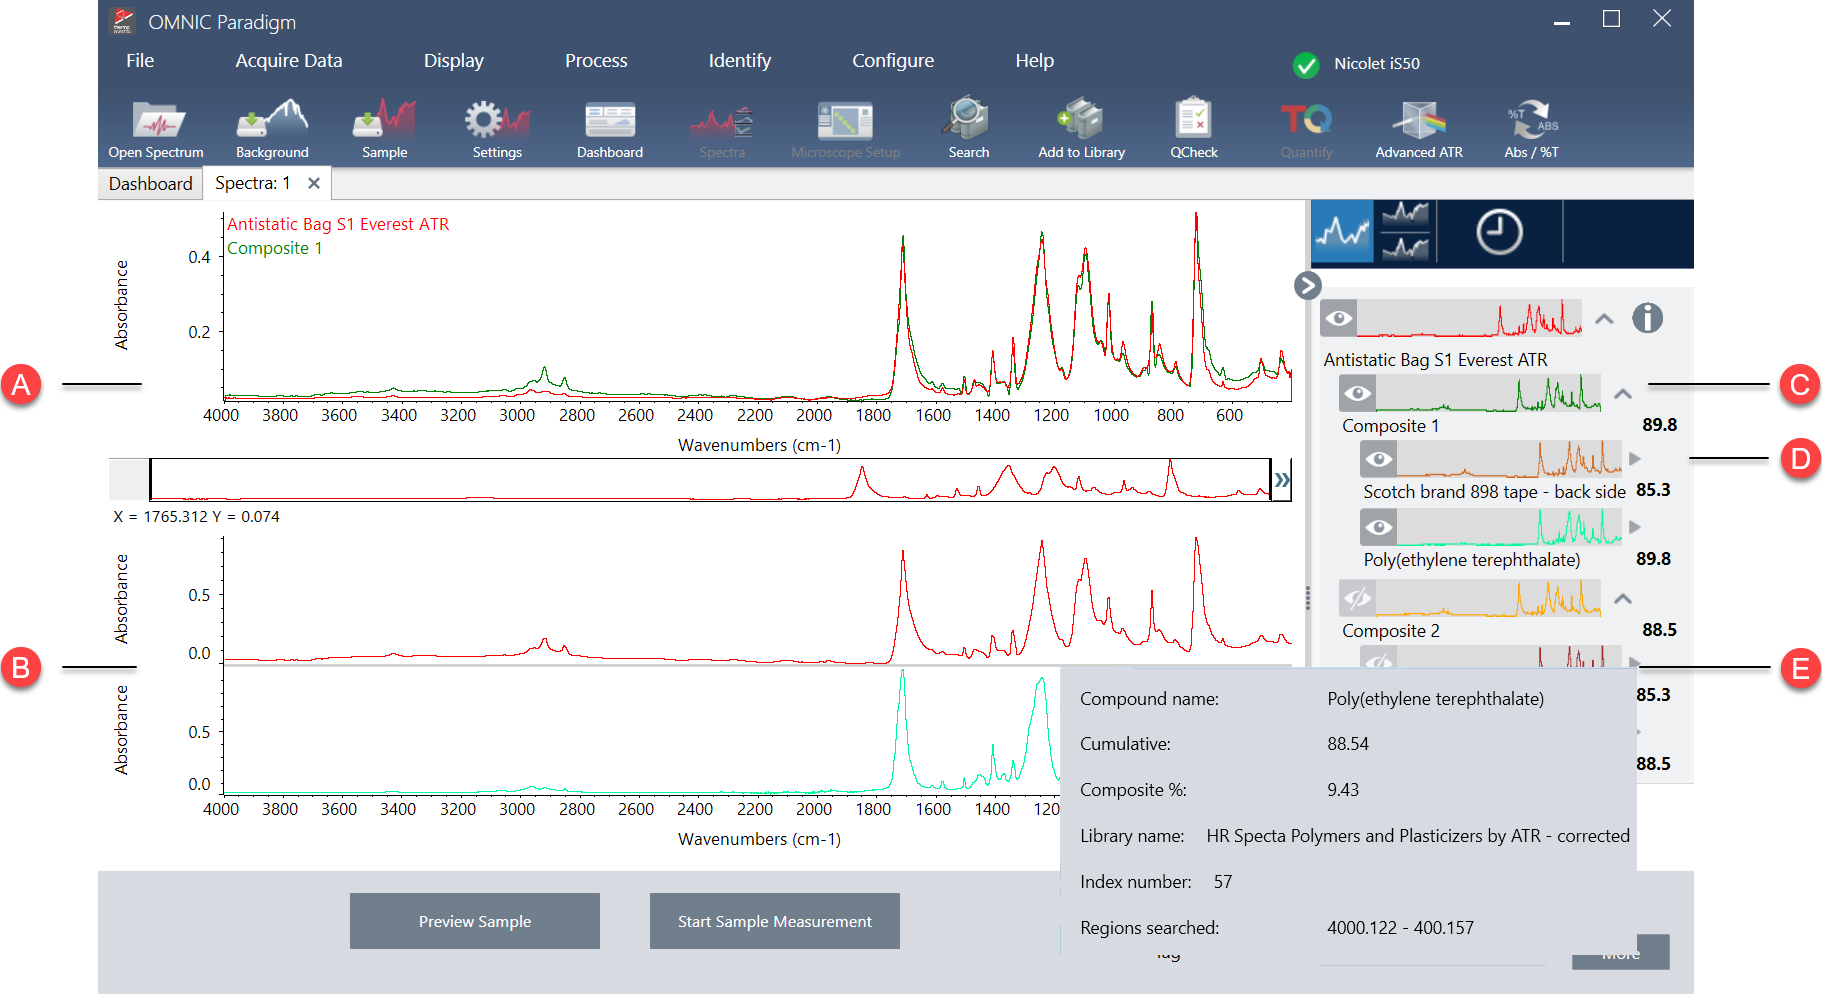This screenshot has width=1822, height=994.
Task: Collapse the Composite 1 components
Action: [1623, 394]
